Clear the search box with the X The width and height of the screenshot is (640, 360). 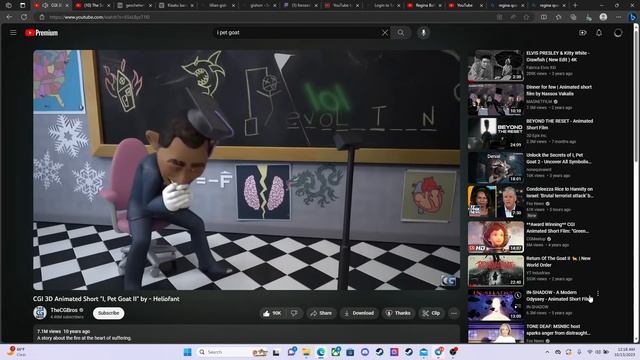pos(384,33)
